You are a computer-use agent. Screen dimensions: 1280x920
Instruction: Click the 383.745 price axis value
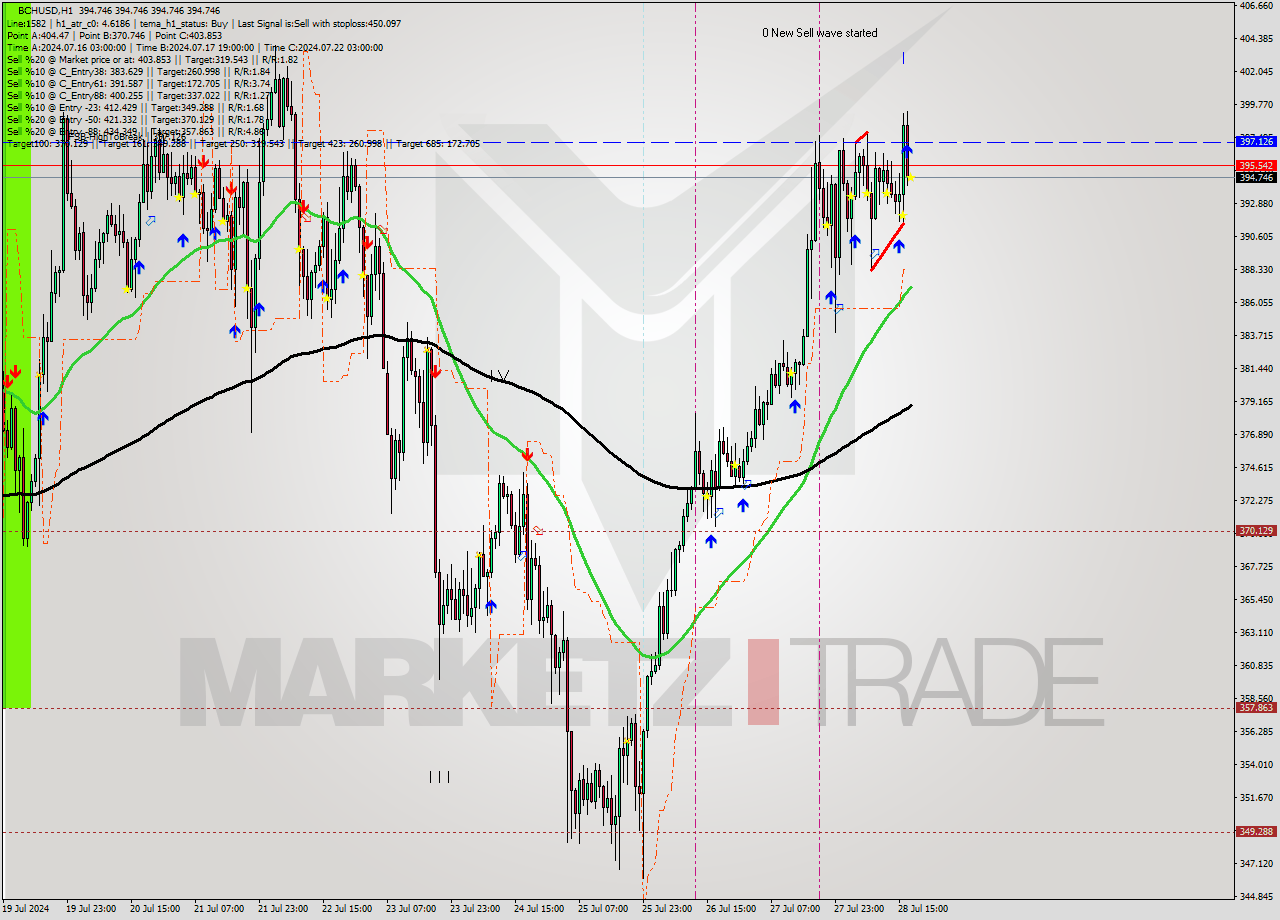[x=1255, y=335]
